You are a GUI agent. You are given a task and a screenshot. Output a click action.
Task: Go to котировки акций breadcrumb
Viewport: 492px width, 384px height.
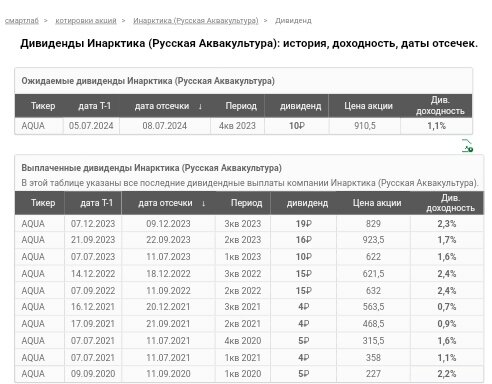pyautogui.click(x=86, y=21)
